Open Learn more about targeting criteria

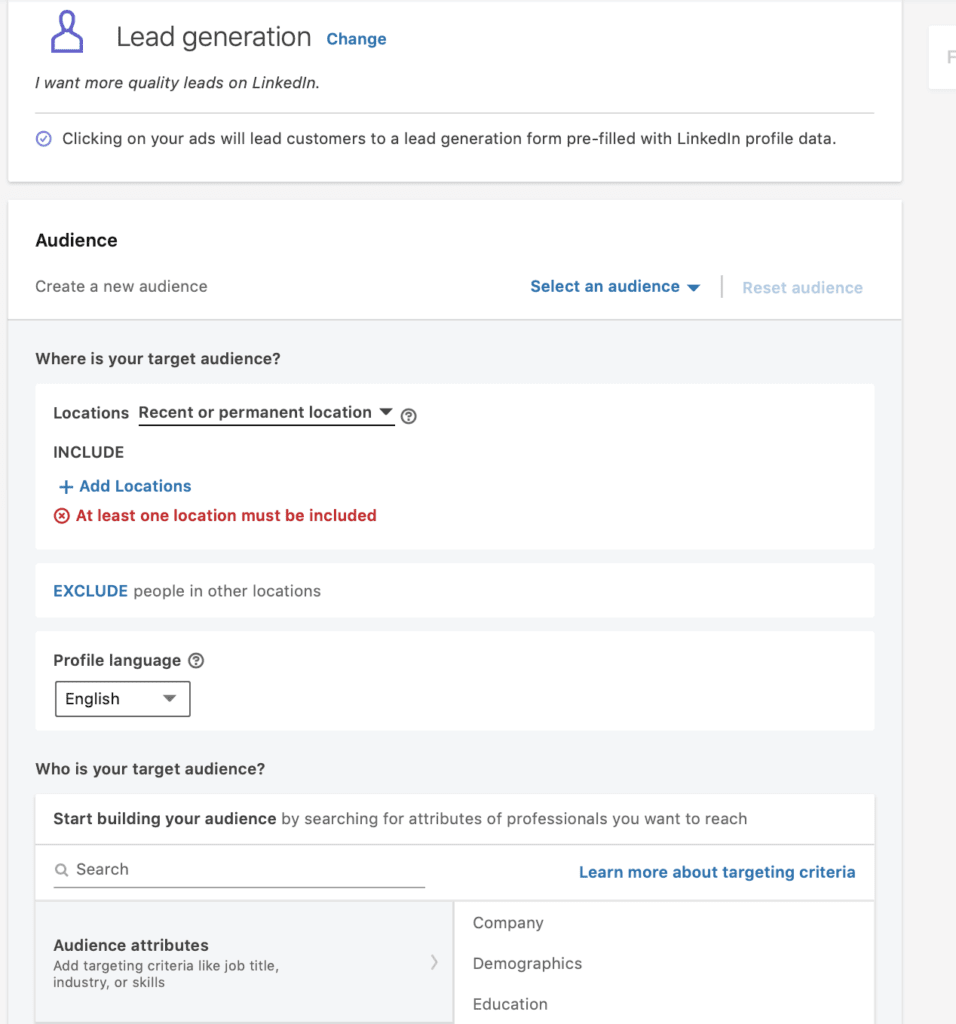717,872
